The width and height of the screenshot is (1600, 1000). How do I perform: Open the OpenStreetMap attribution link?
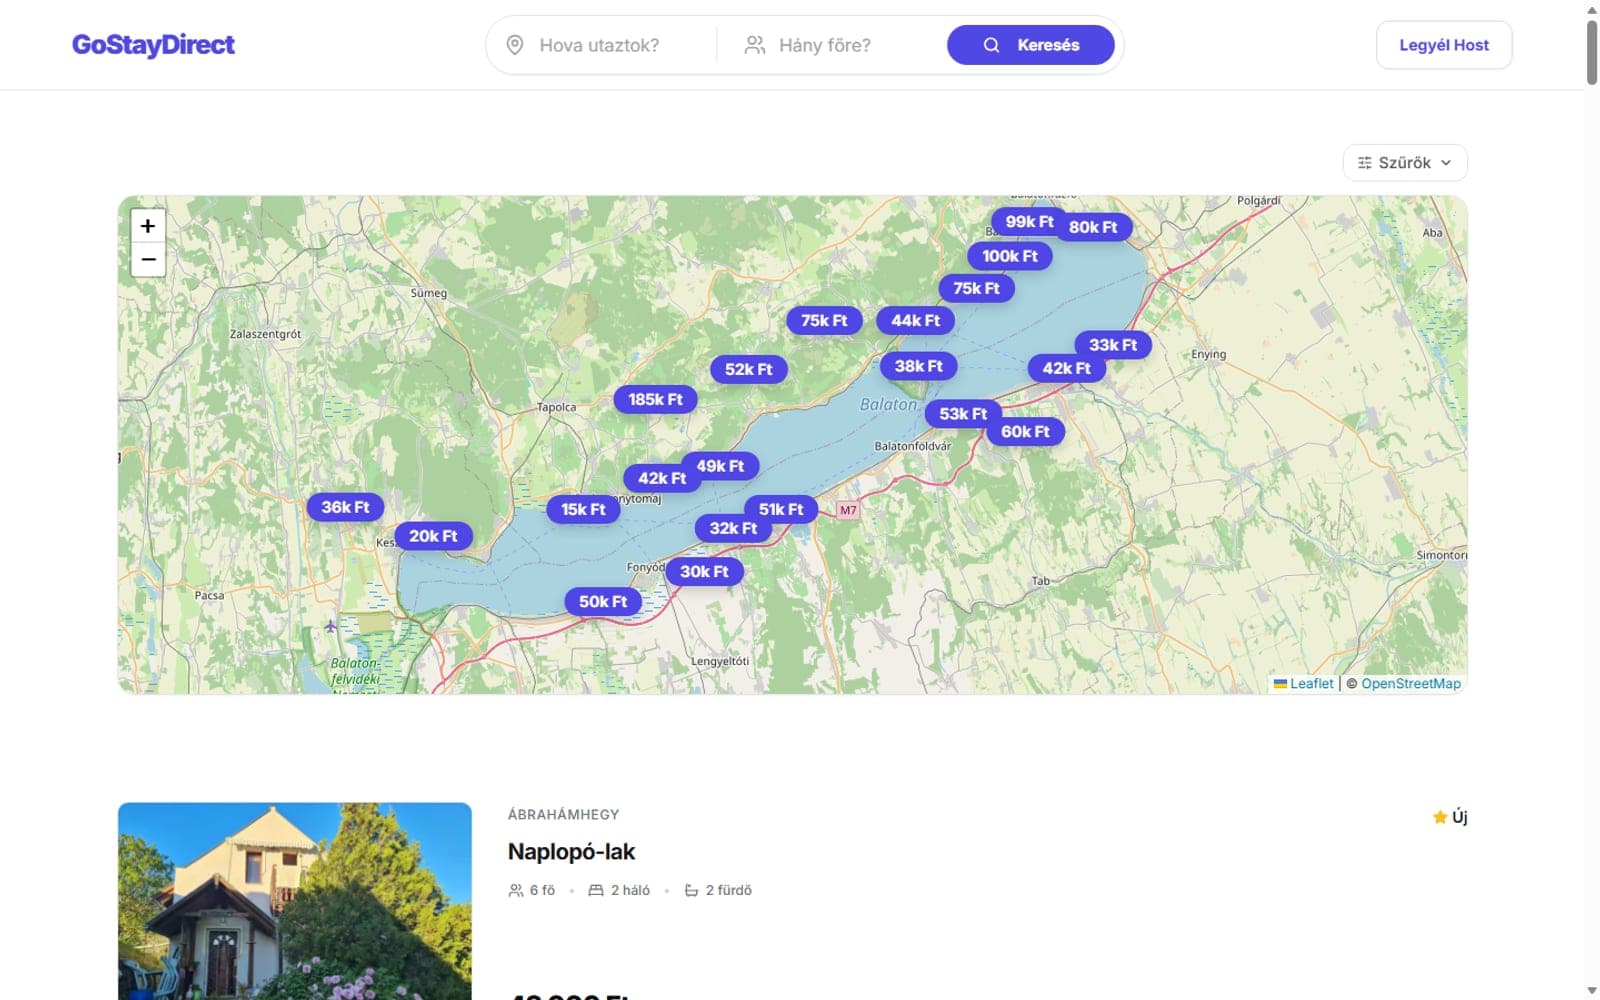click(1411, 684)
